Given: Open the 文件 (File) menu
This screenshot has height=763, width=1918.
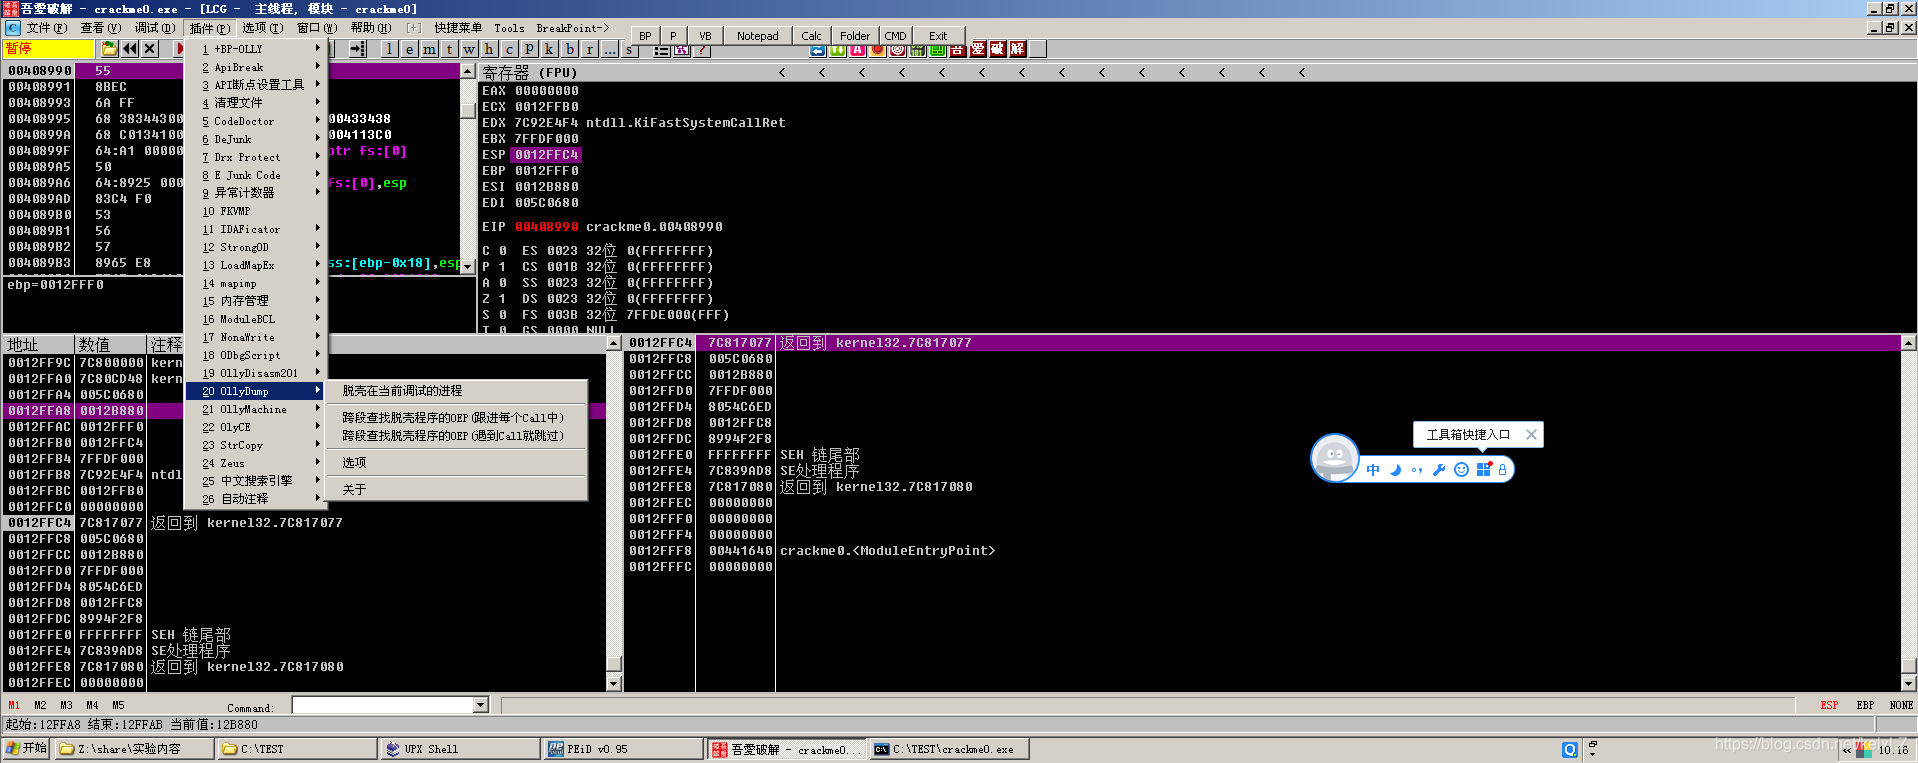Looking at the screenshot, I should 46,28.
